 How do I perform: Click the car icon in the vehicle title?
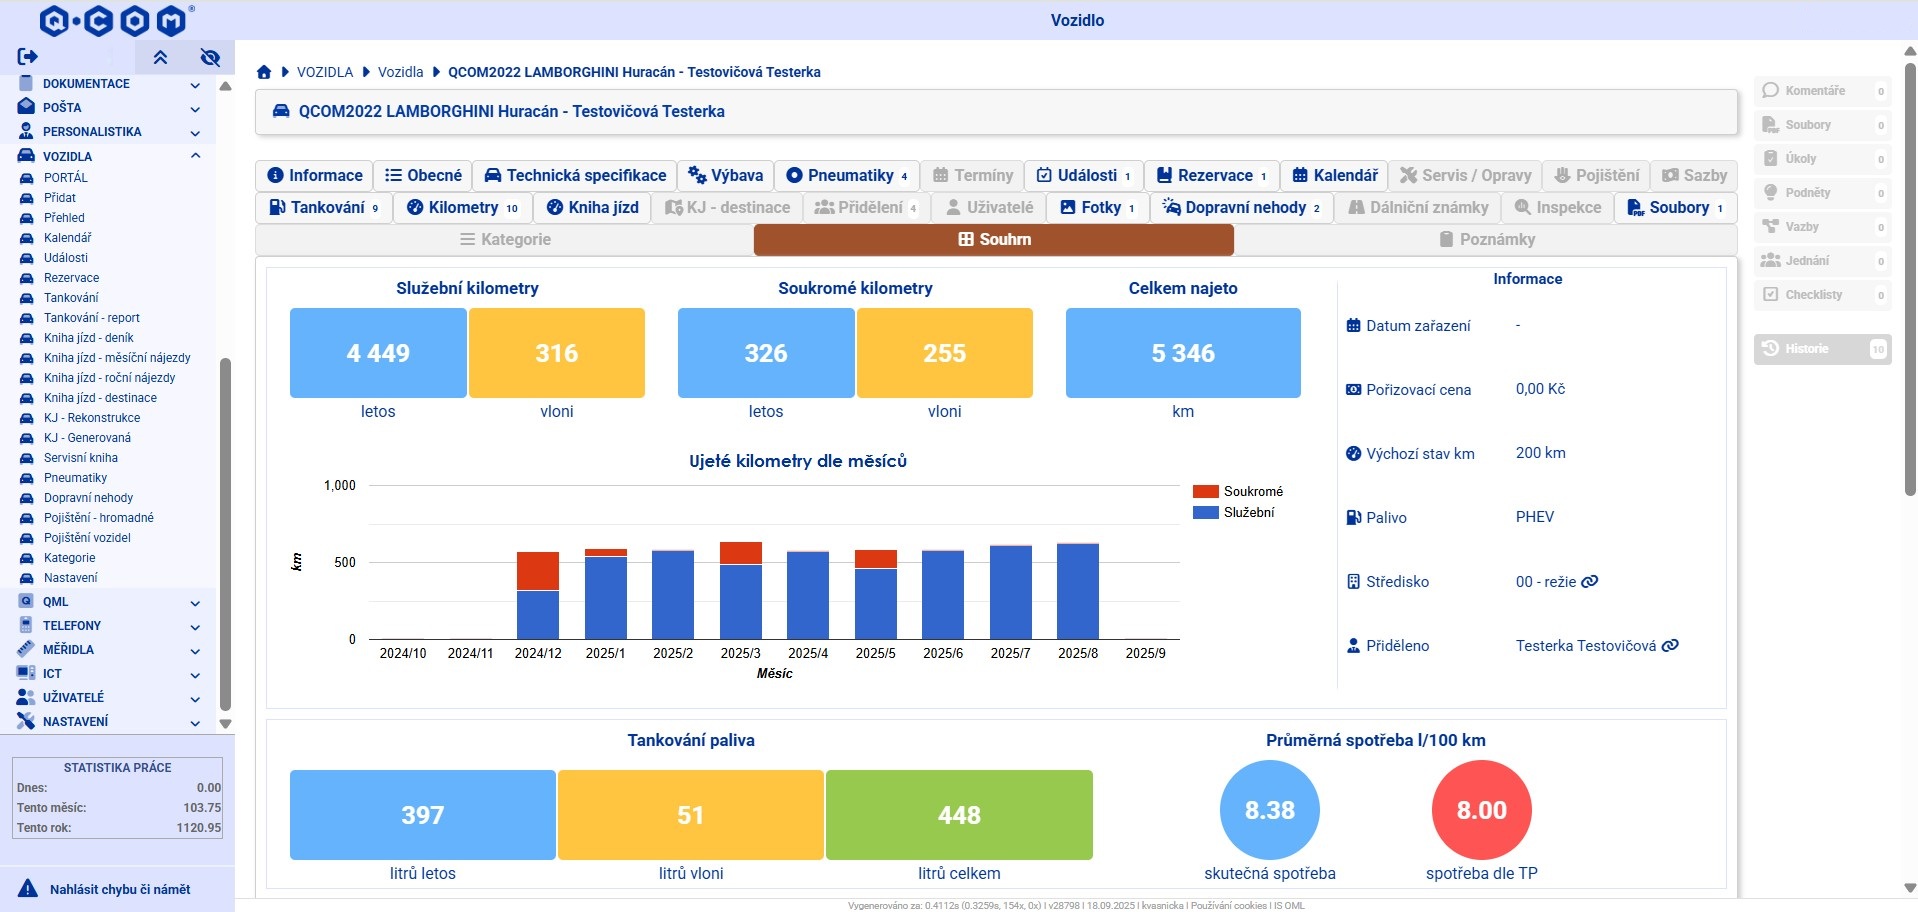(x=281, y=112)
